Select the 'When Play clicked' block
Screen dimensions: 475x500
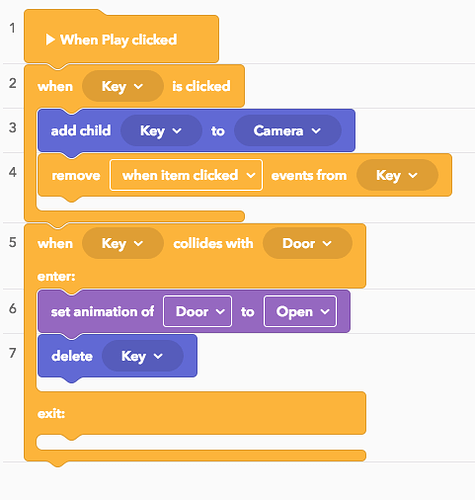coord(121,38)
